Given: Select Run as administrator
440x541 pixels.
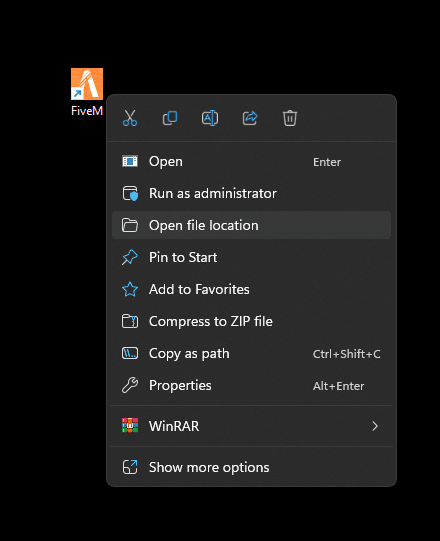Looking at the screenshot, I should coord(251,194).
